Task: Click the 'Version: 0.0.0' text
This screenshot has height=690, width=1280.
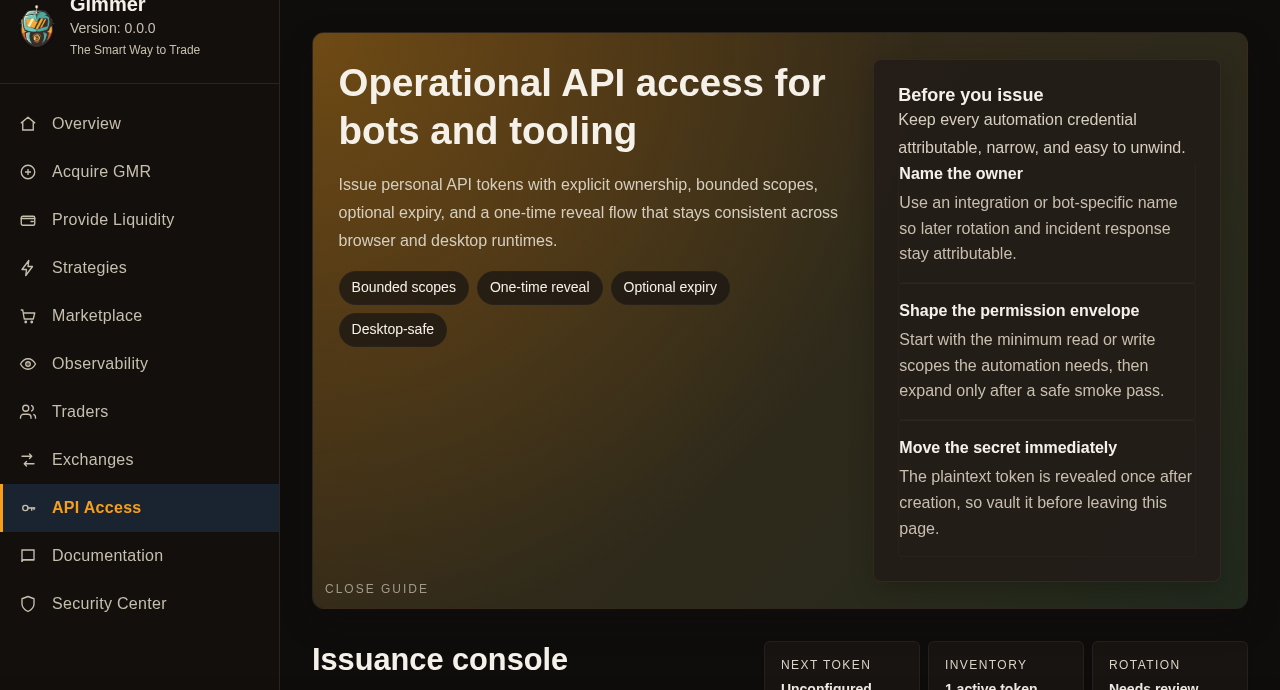Action: (113, 28)
